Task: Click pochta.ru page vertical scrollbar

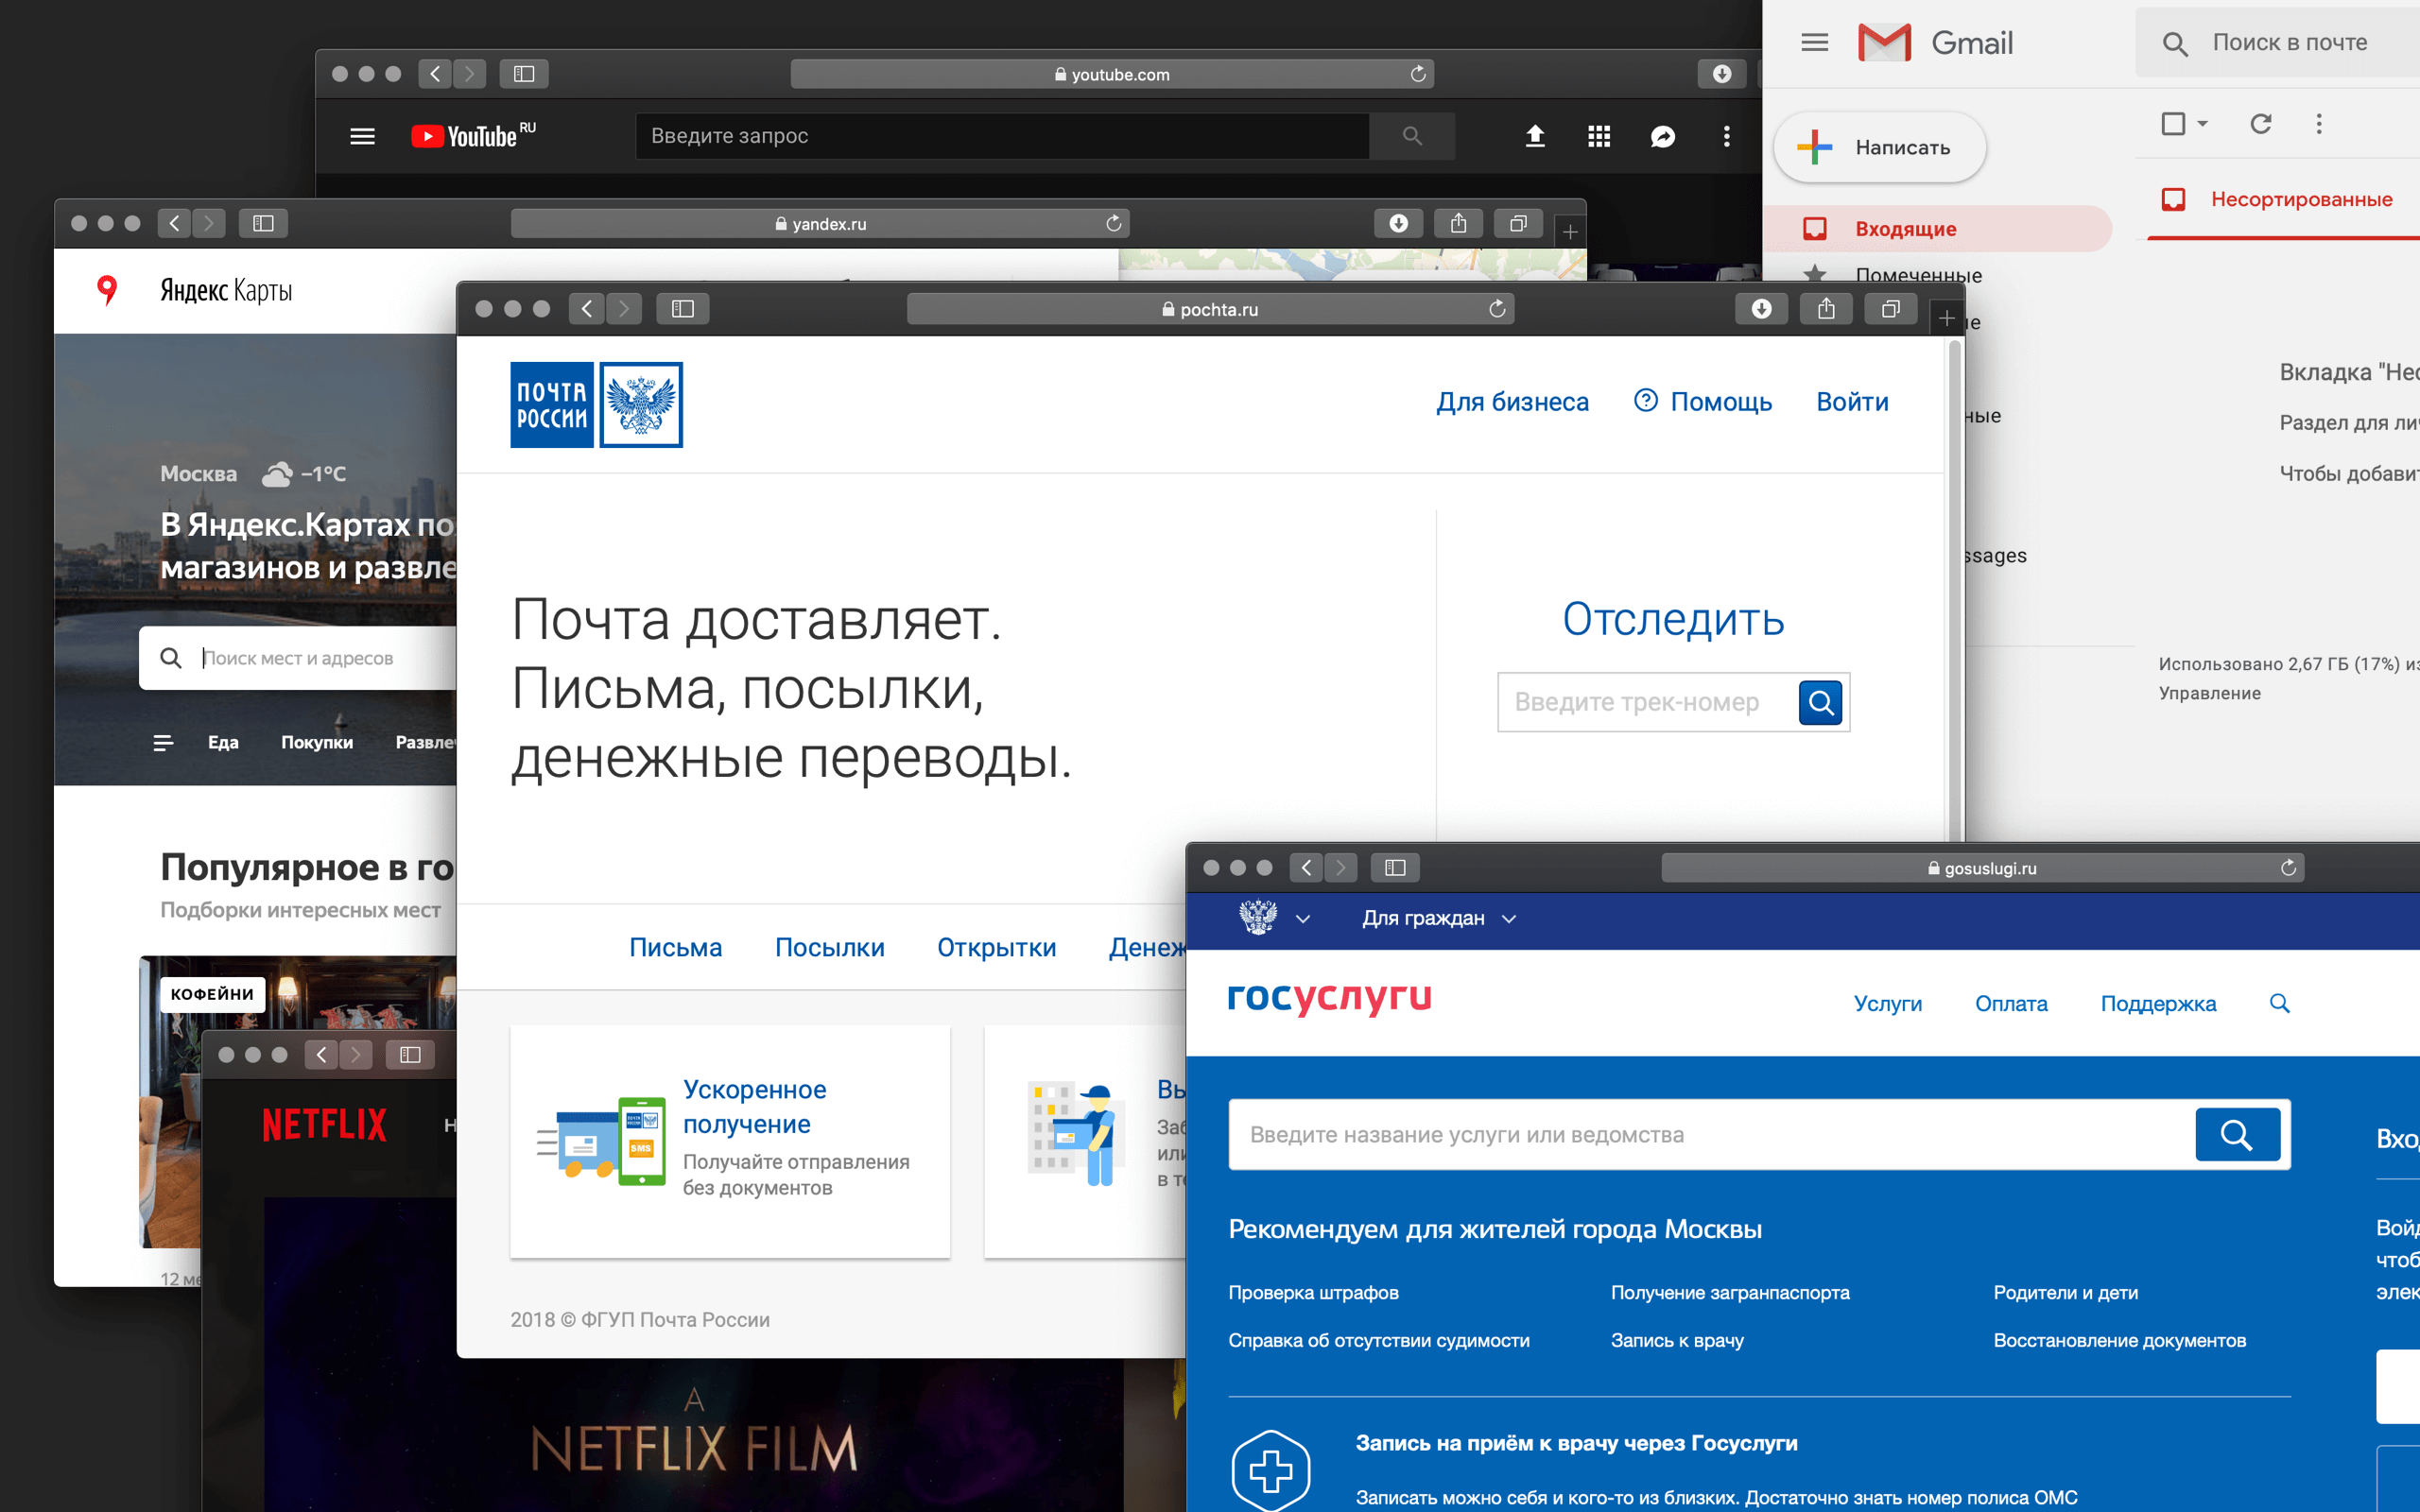Action: point(1954,590)
